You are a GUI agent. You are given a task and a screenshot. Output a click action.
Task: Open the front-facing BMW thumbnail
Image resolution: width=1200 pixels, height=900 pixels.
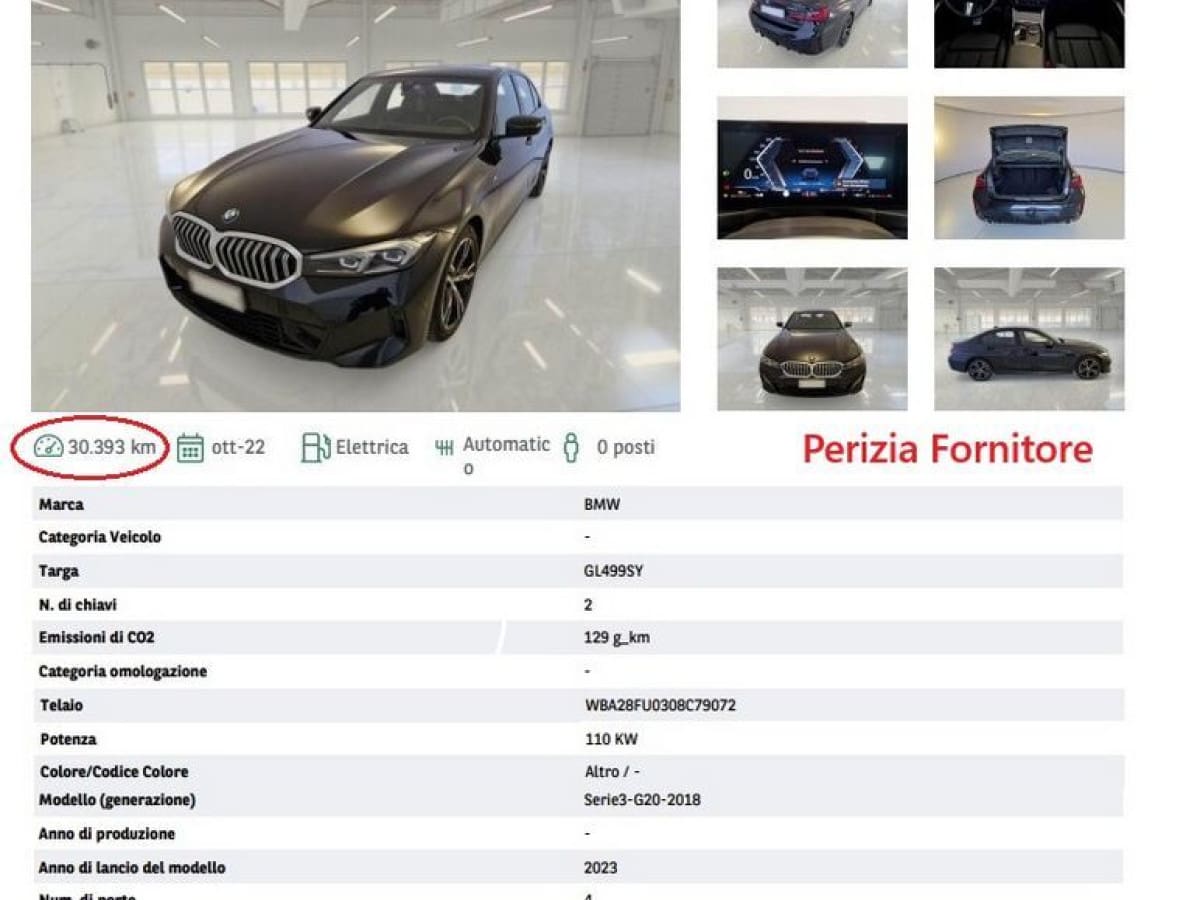click(812, 339)
